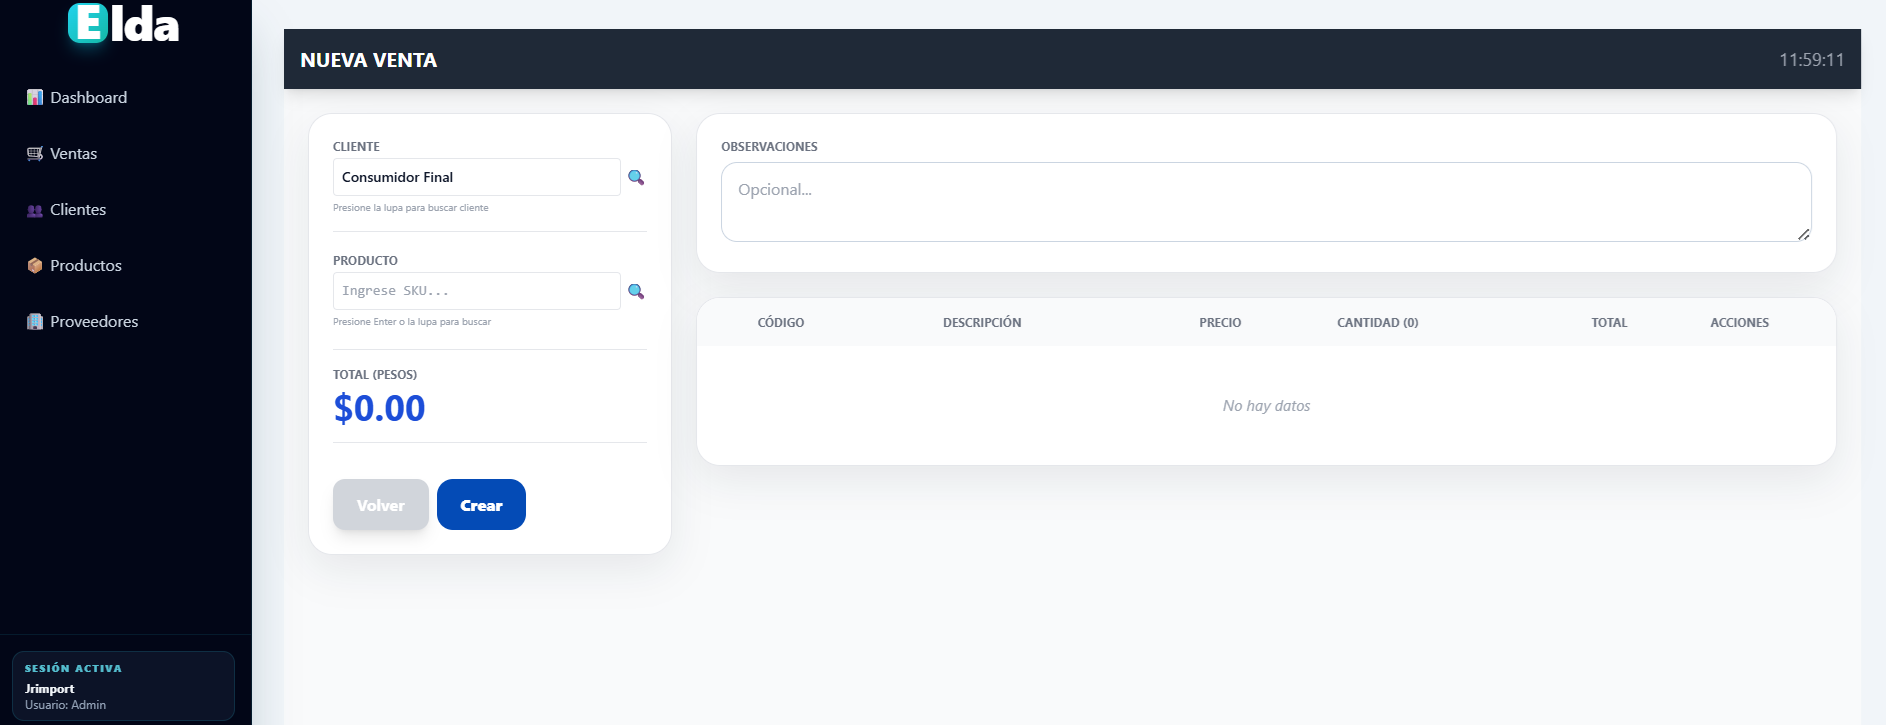The image size is (1886, 725).
Task: Click the Observaciones resize handle
Action: 1803,234
